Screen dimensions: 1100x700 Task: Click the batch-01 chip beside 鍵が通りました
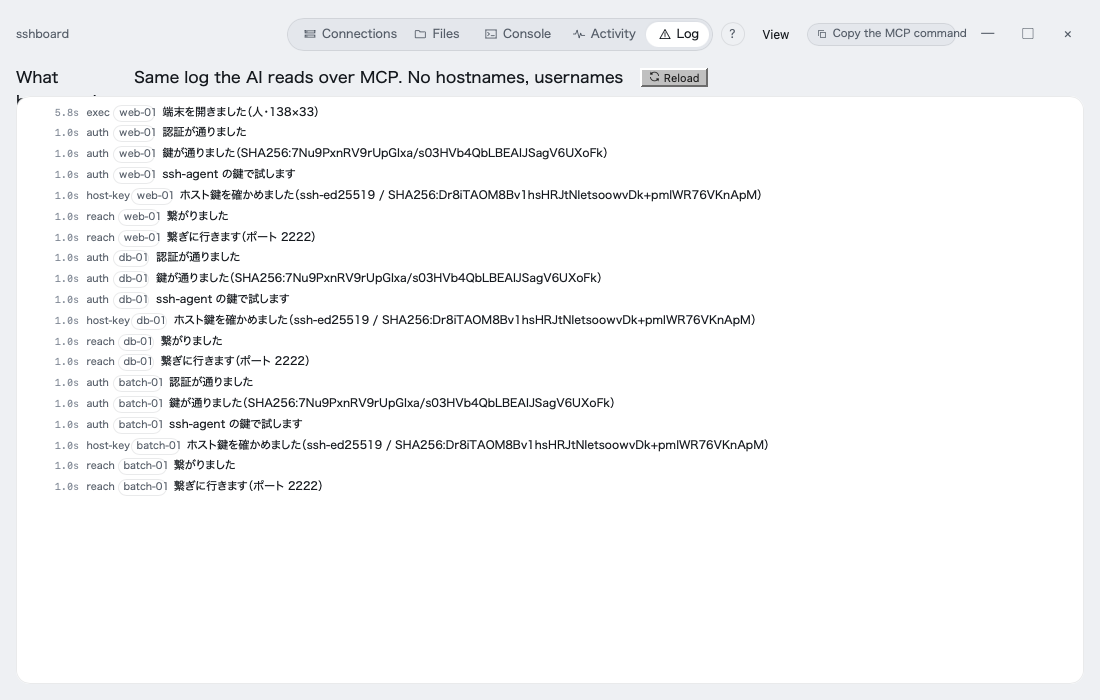140,403
